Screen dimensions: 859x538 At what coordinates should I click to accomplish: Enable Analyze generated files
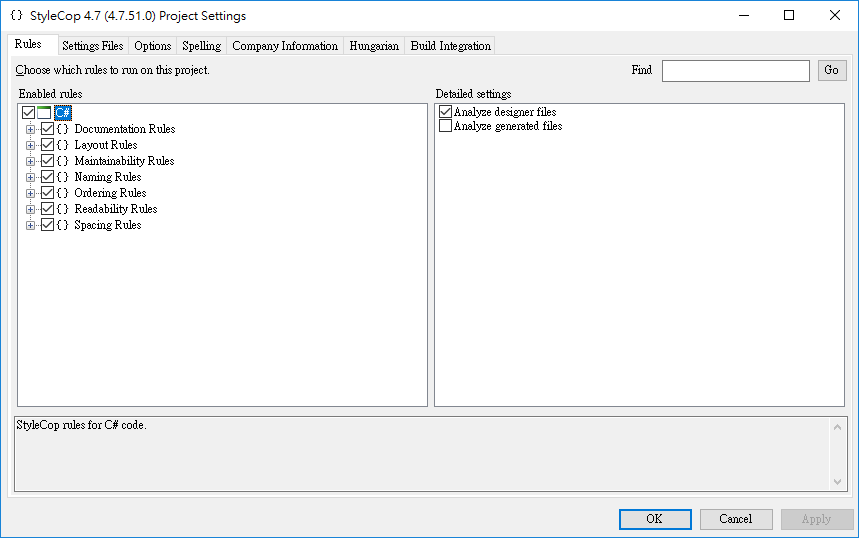click(x=445, y=126)
